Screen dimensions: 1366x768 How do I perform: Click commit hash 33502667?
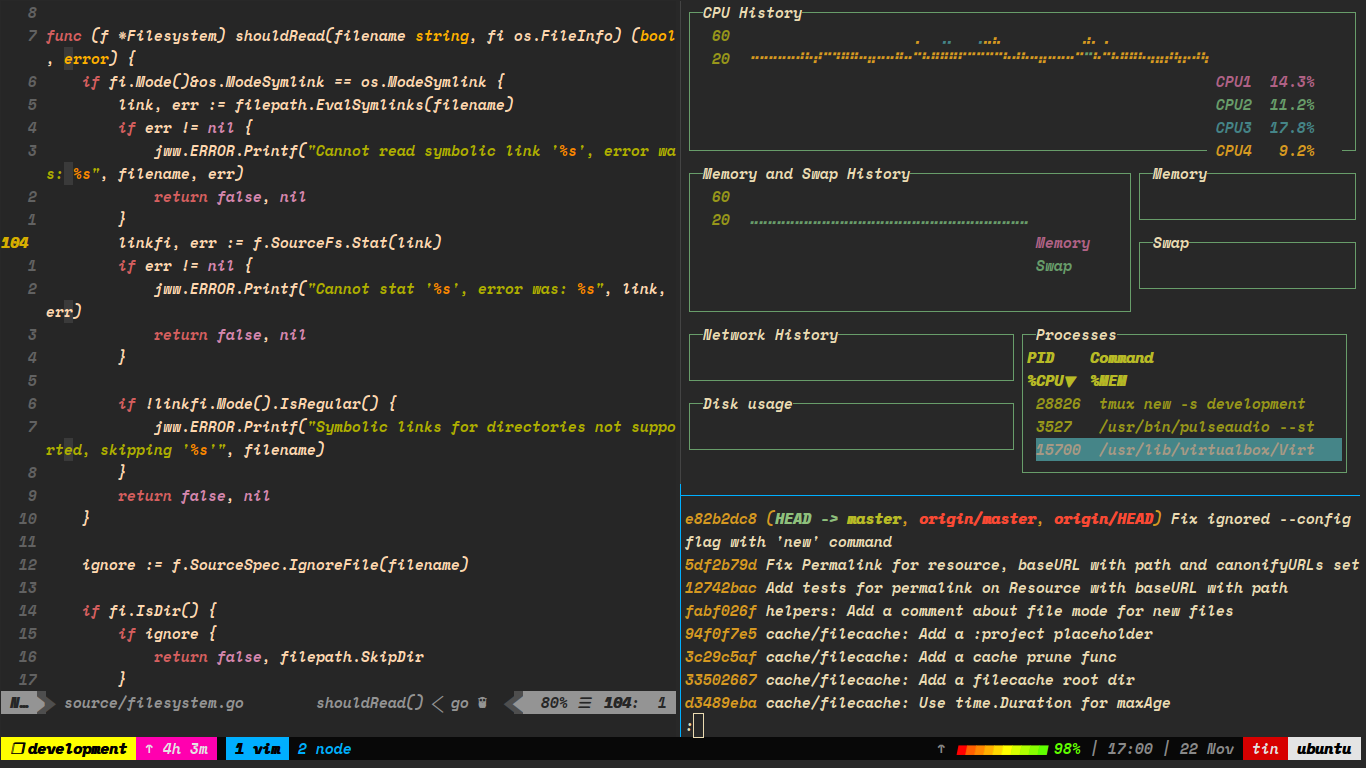point(721,680)
